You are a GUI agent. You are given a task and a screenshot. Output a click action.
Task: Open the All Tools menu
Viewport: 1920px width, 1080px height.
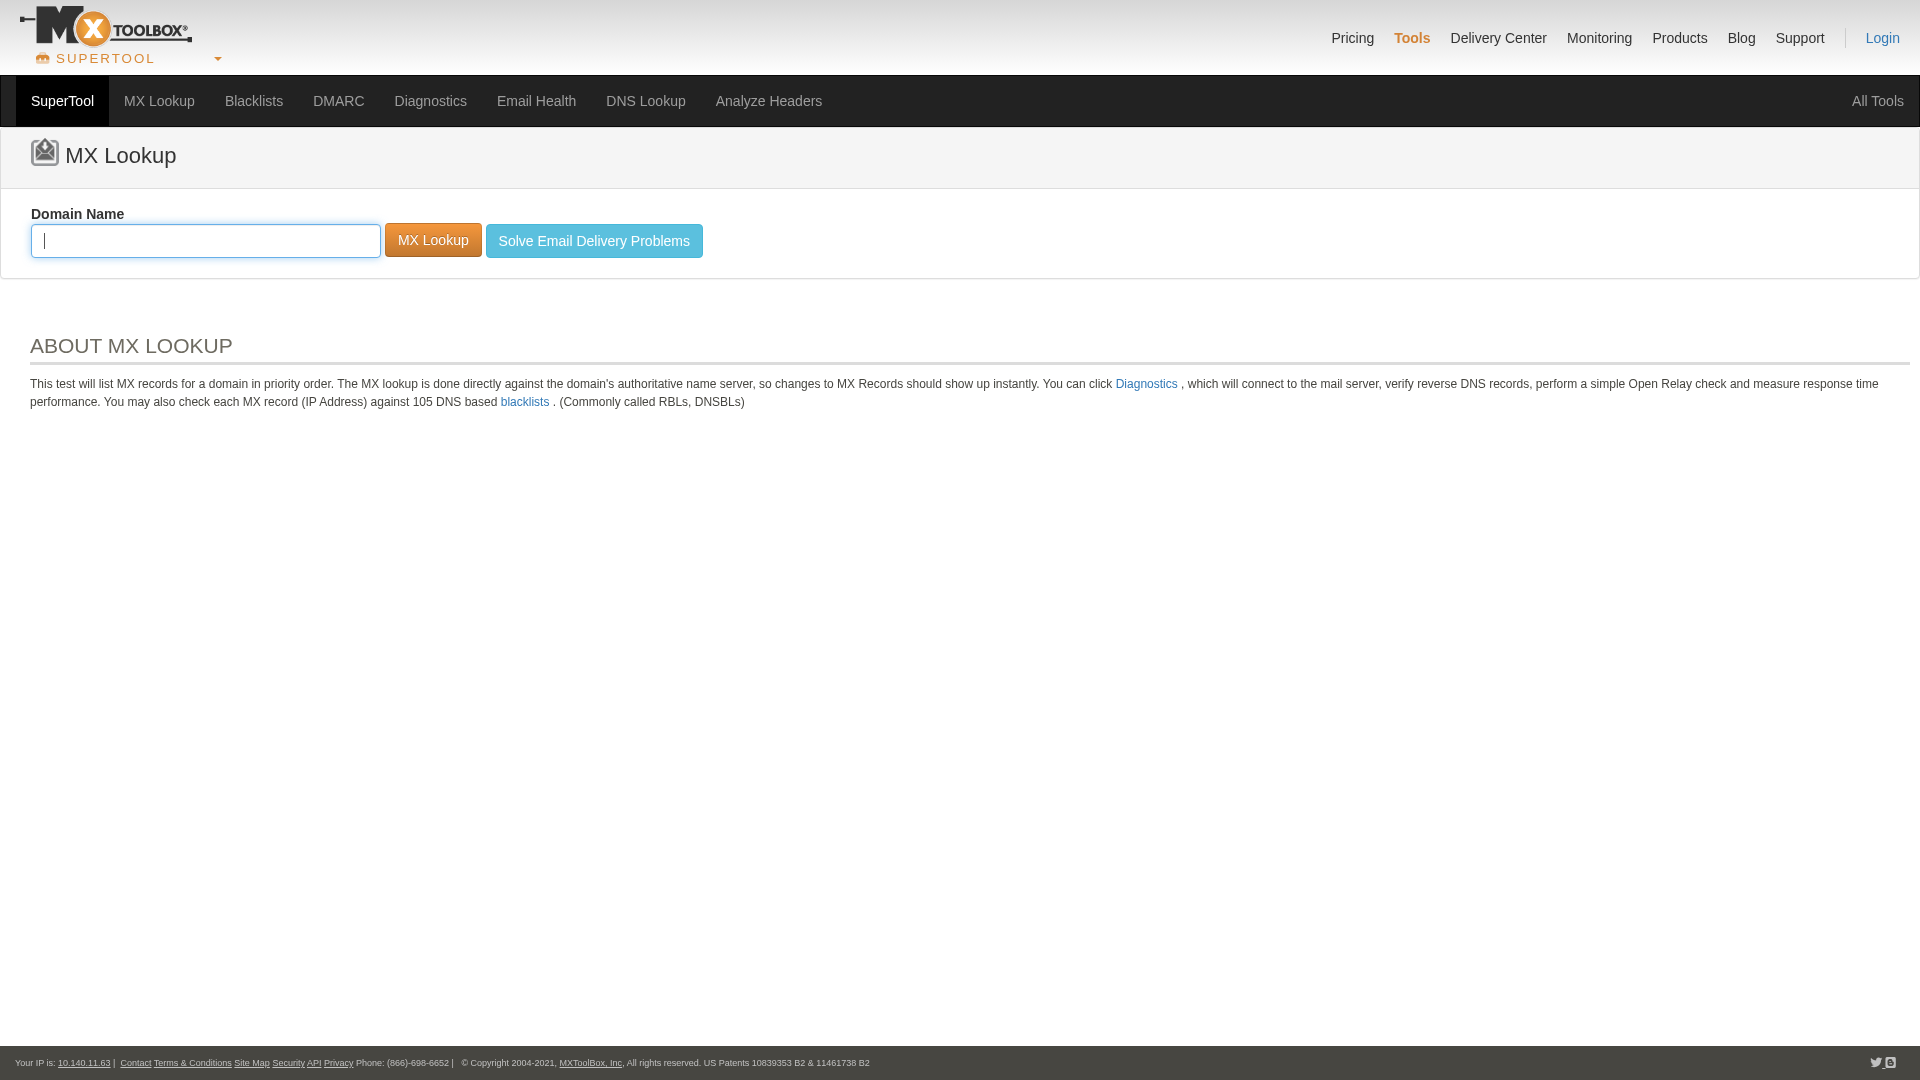(x=1878, y=100)
